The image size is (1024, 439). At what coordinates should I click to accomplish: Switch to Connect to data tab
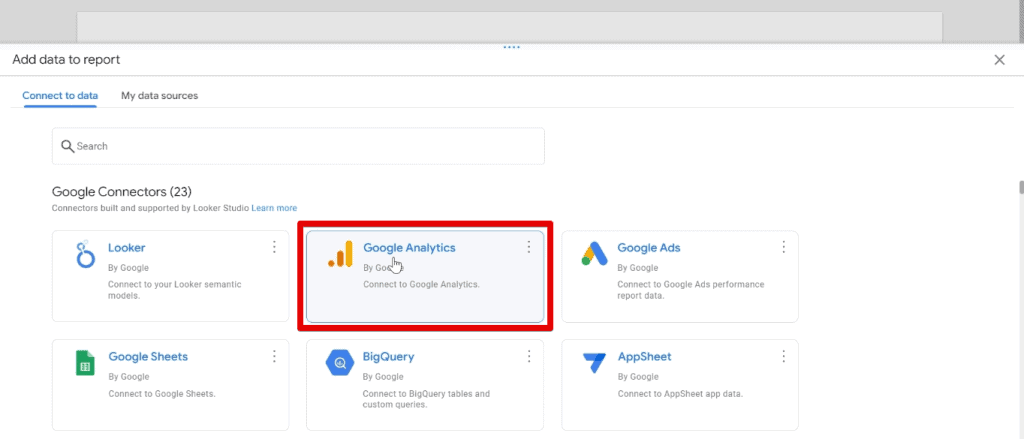tap(60, 95)
